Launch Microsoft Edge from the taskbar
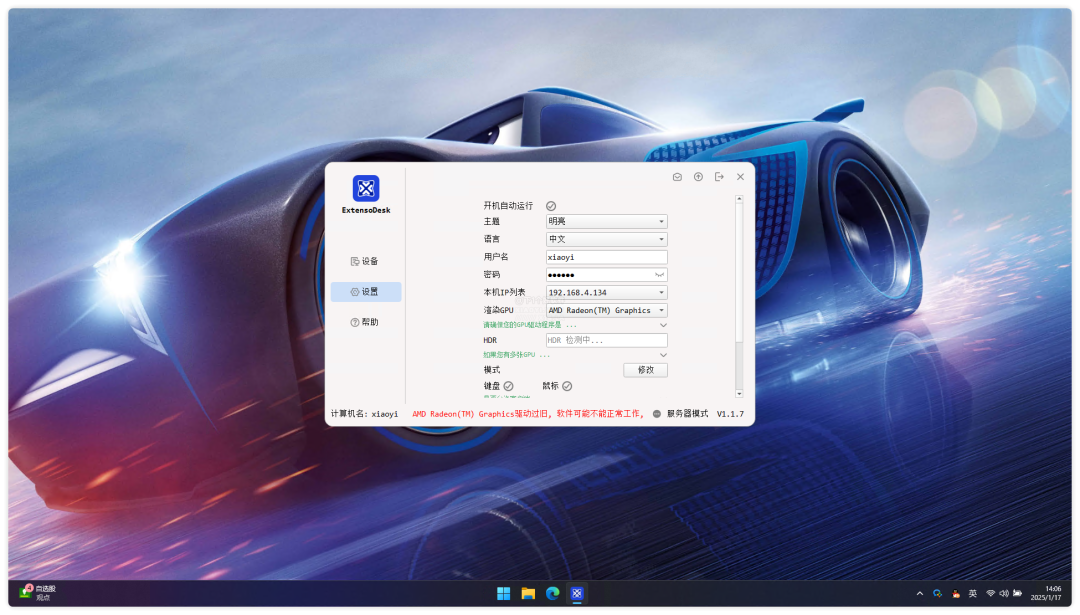The image size is (1080, 615). 552,593
